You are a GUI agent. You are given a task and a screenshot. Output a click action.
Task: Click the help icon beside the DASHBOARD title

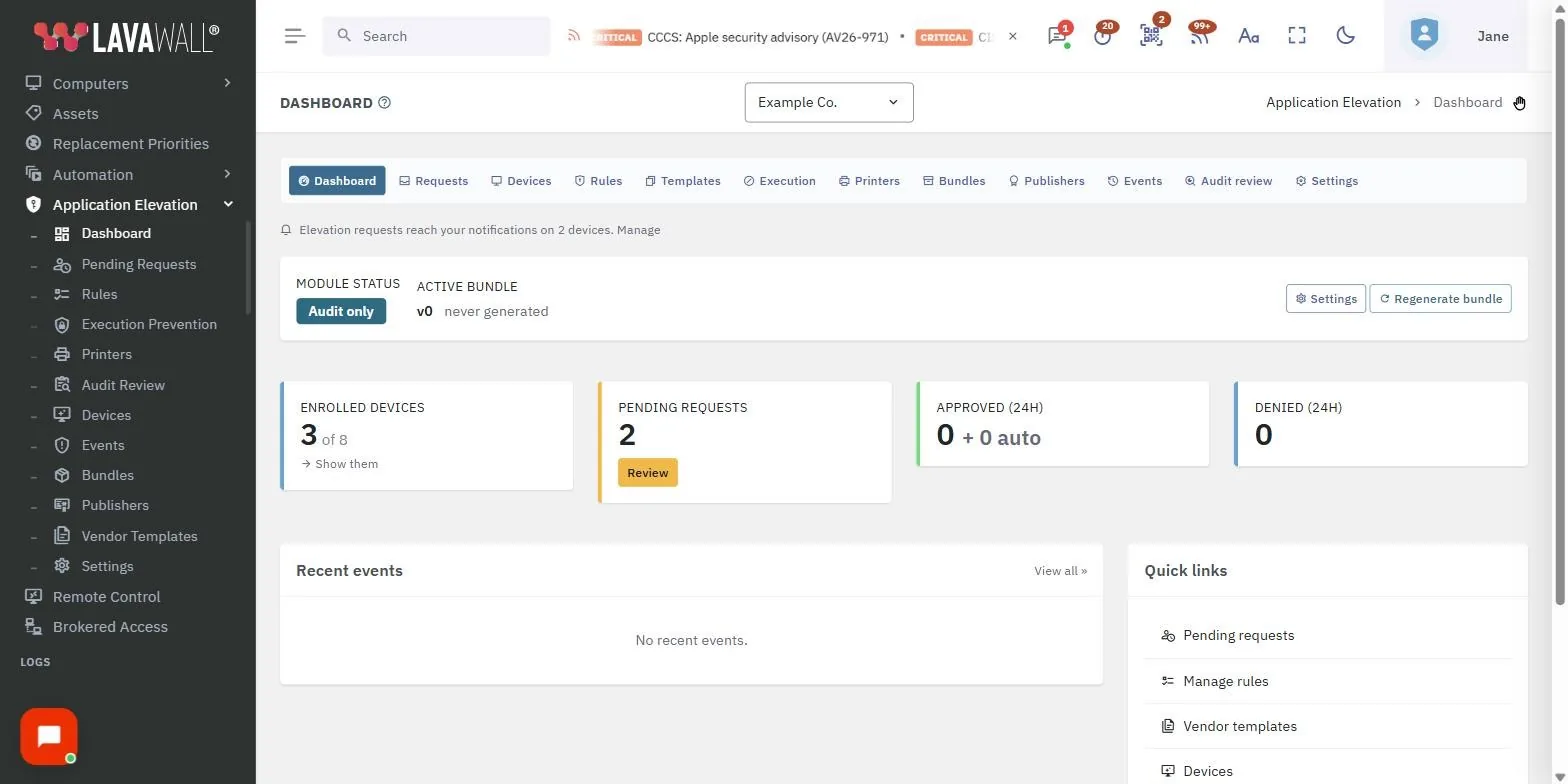[x=385, y=103]
